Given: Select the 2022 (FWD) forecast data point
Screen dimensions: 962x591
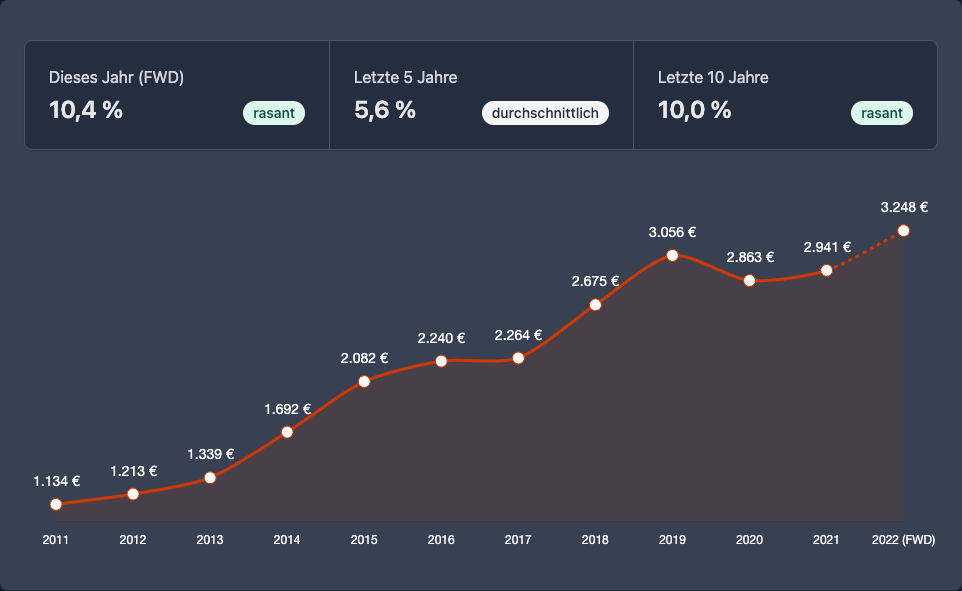Looking at the screenshot, I should 904,231.
